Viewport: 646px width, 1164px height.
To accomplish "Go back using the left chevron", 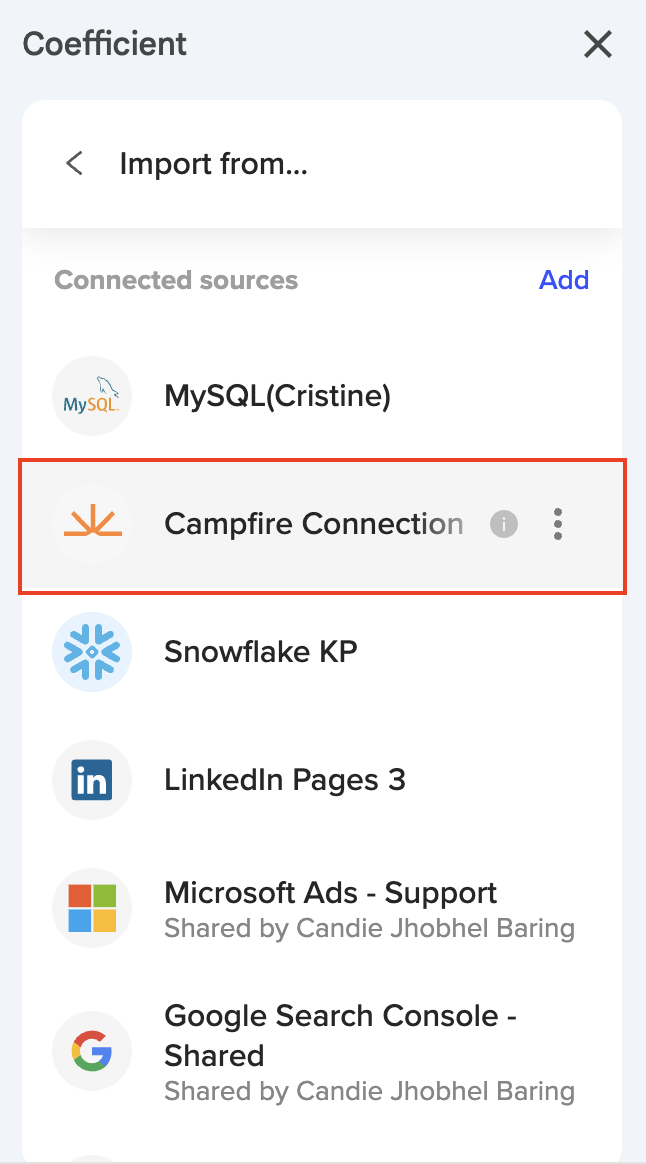I will click(x=74, y=163).
